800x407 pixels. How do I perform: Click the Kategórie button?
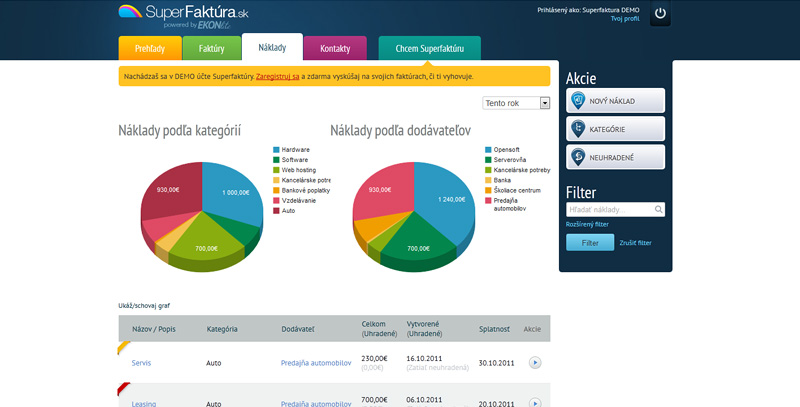pos(615,129)
